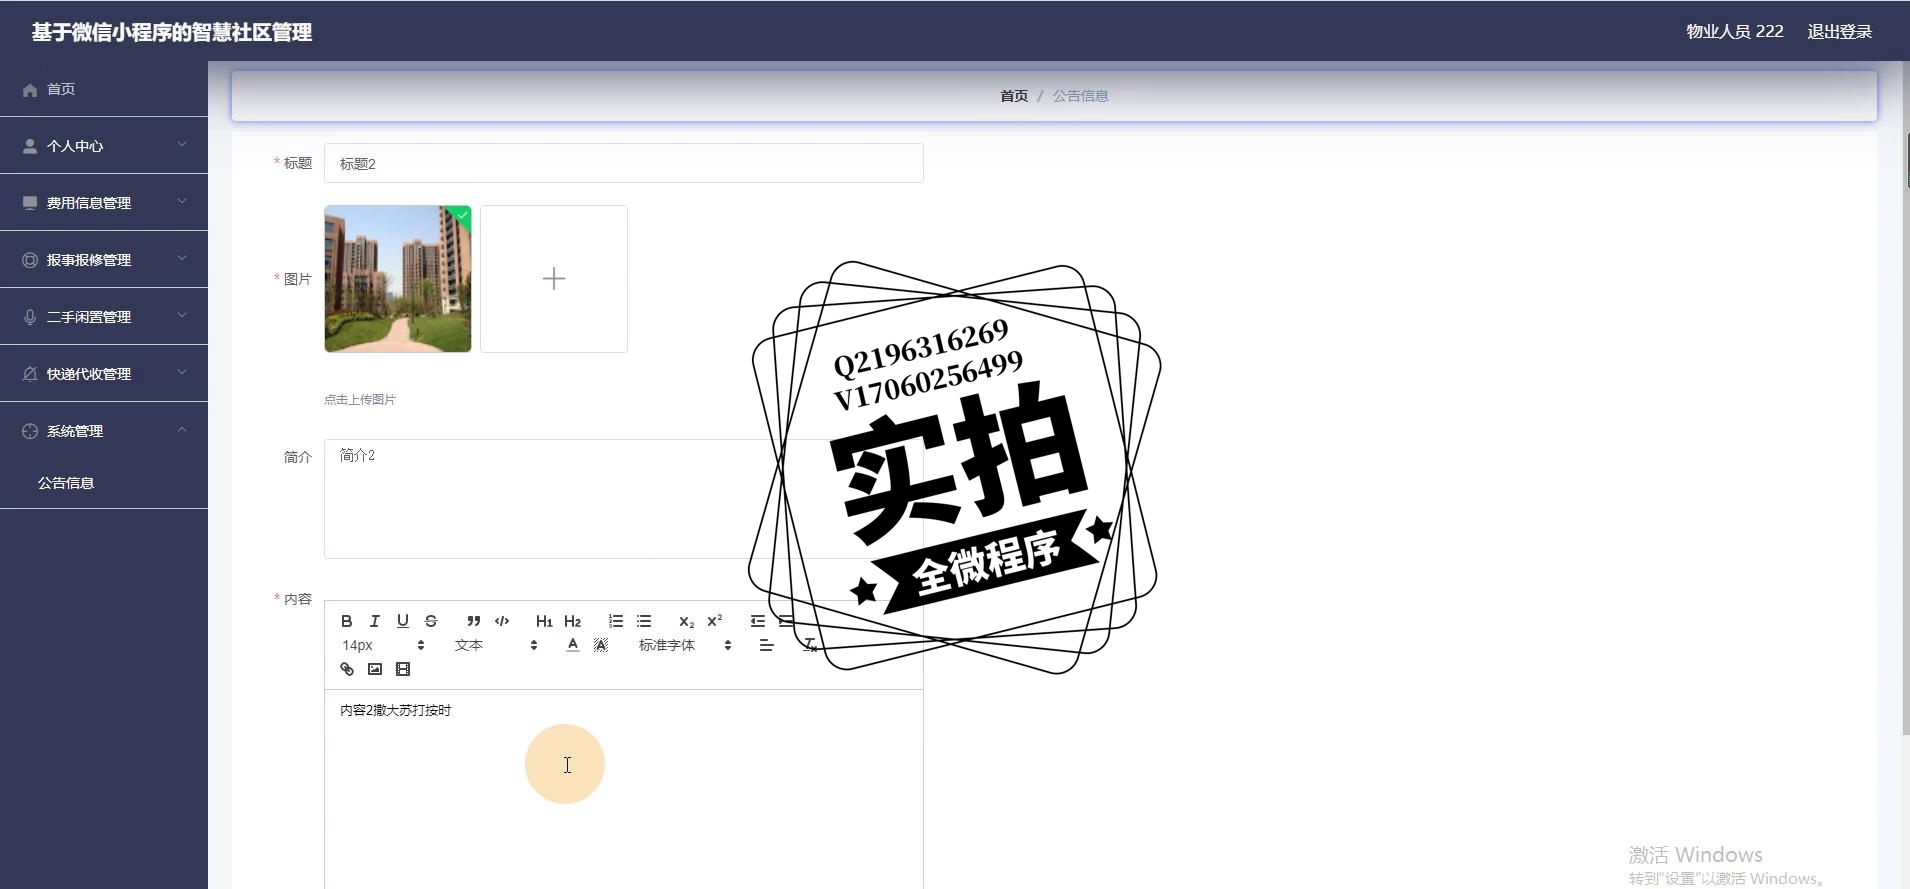Screen dimensions: 1910x889
Task: Open the text color picker
Action: tap(573, 645)
